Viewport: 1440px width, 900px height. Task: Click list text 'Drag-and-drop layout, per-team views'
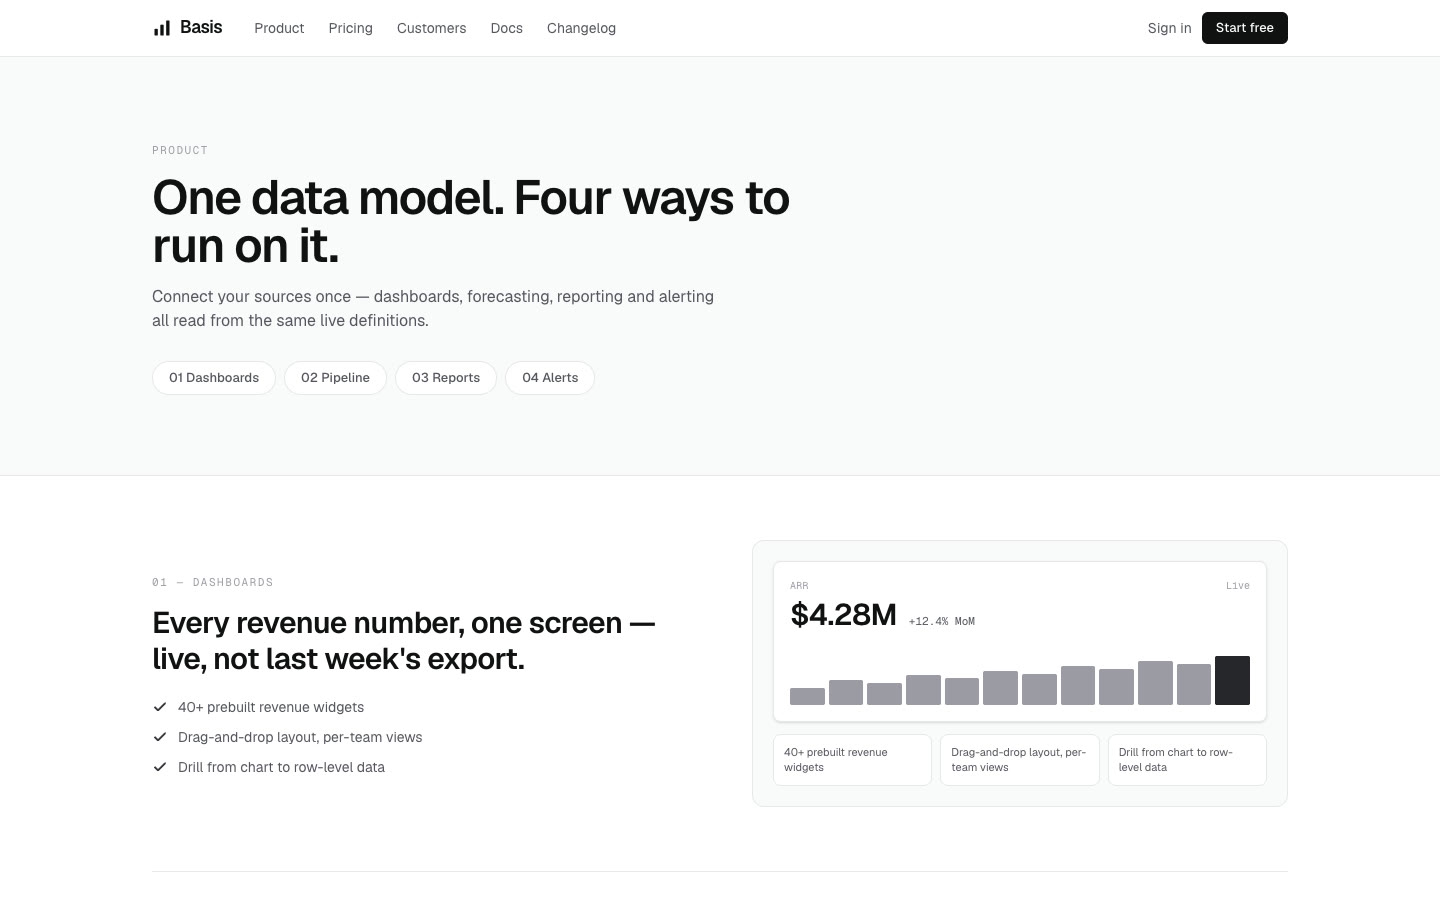[300, 737]
